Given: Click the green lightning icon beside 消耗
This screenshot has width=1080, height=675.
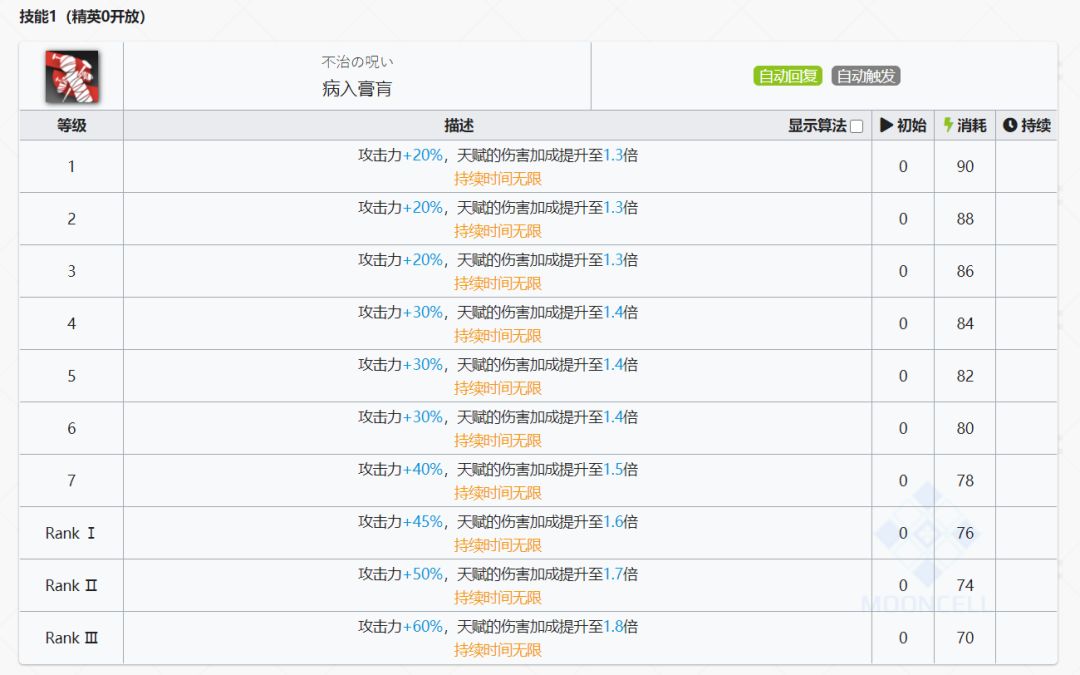Looking at the screenshot, I should (x=948, y=125).
